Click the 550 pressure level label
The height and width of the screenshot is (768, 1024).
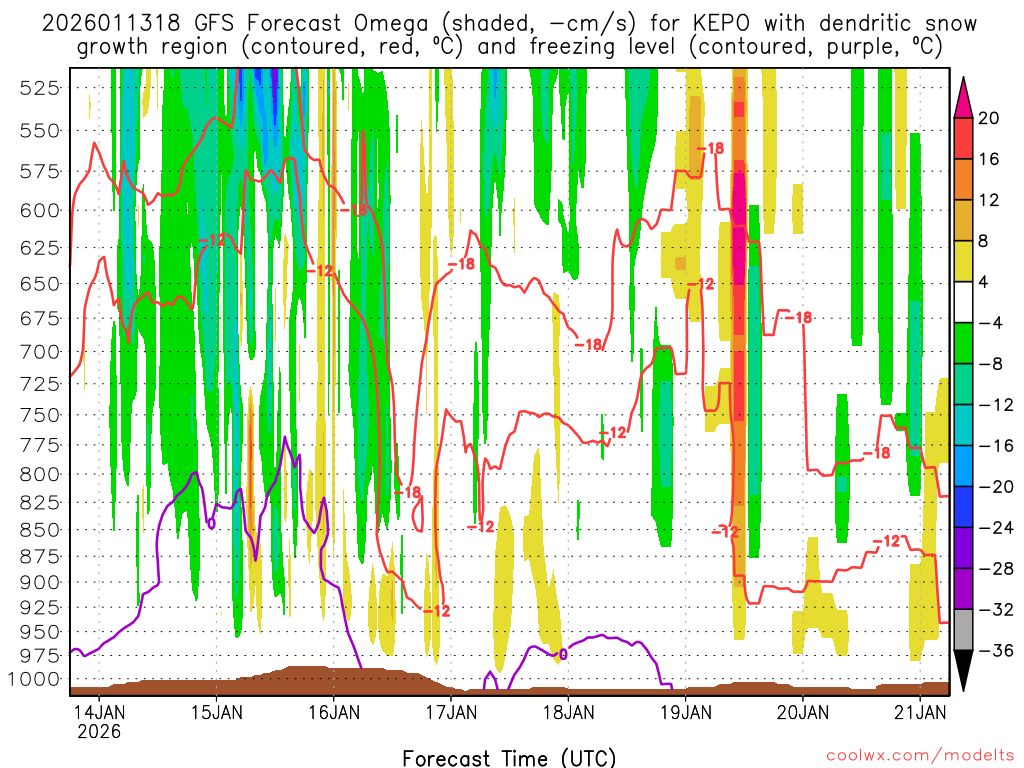pyautogui.click(x=40, y=131)
